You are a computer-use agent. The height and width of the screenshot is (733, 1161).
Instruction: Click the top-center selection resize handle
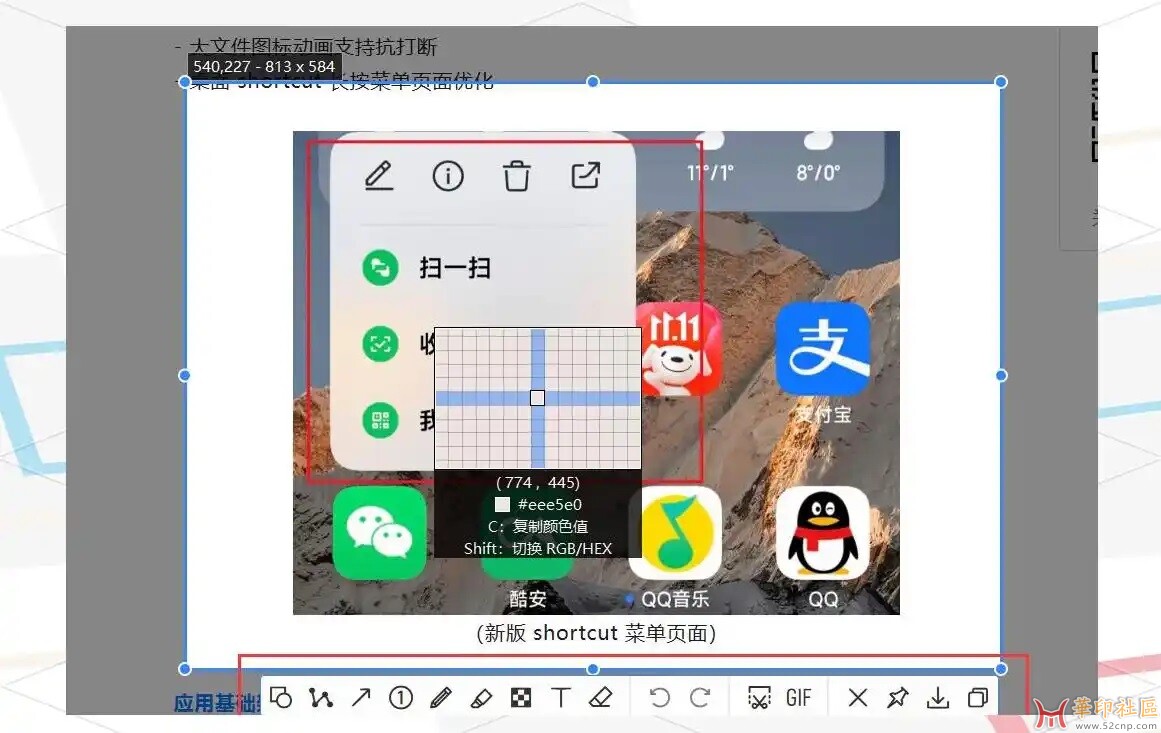click(x=592, y=81)
